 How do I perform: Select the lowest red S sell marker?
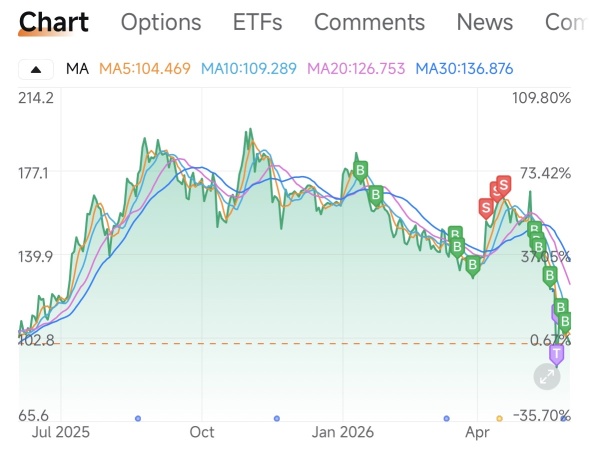486,208
